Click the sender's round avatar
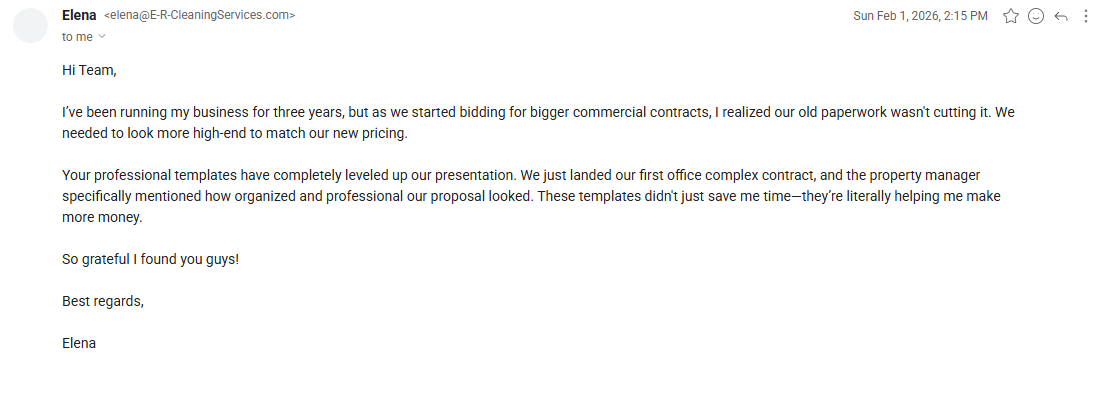1102x402 pixels. (31, 25)
